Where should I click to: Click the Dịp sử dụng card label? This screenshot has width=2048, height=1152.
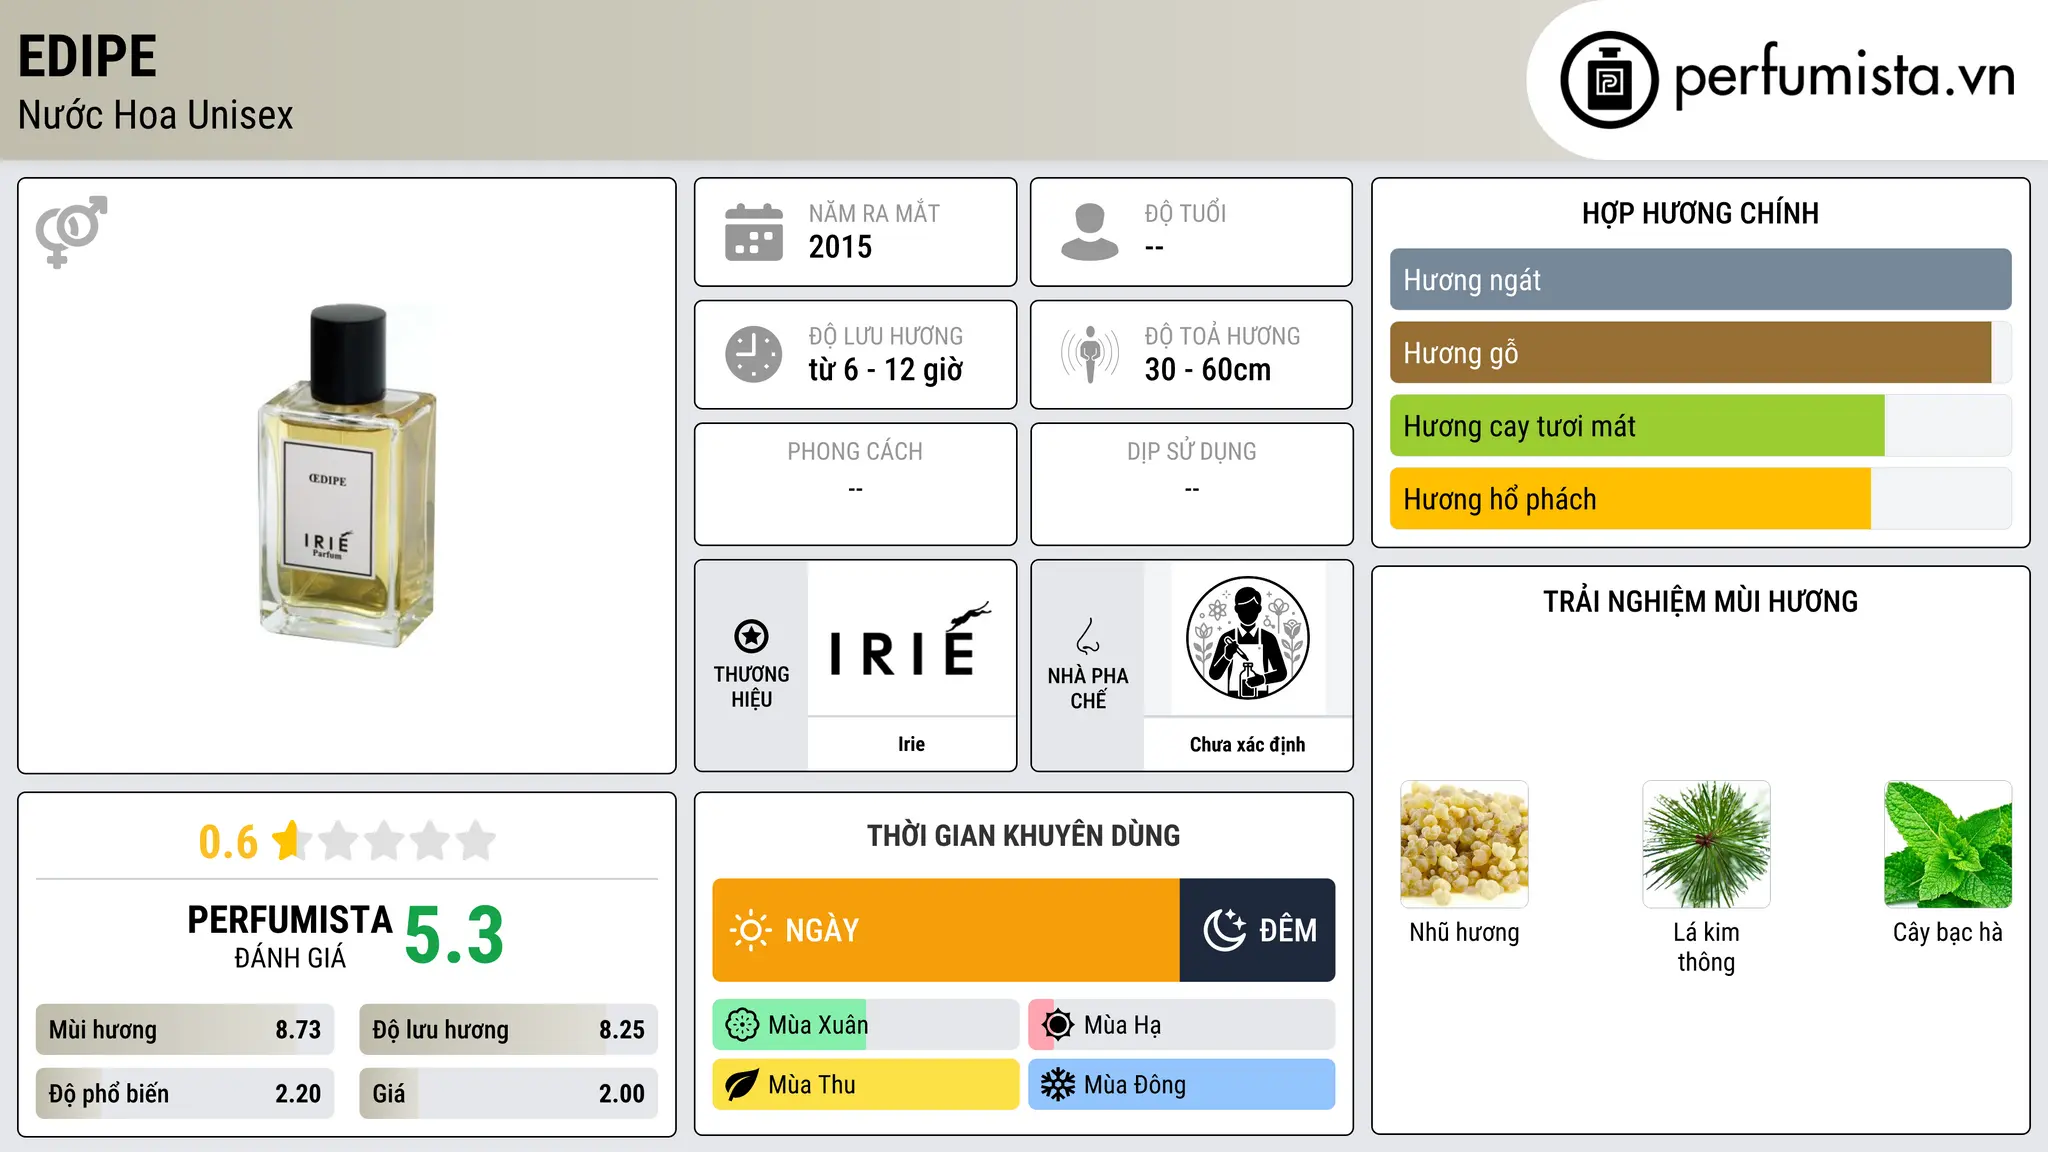tap(1191, 452)
